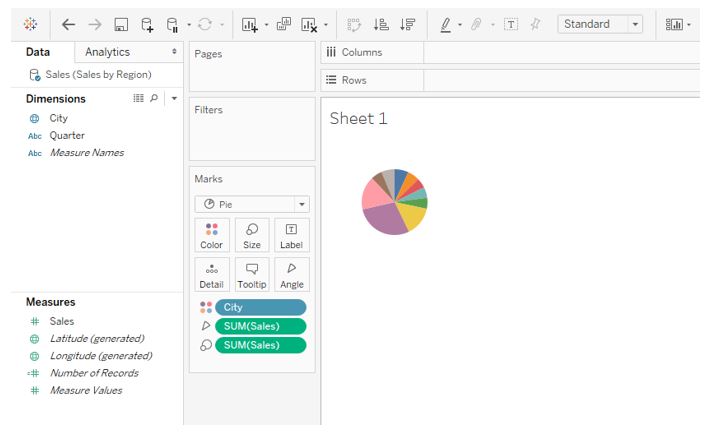The image size is (712, 442).
Task: Click the Undo back arrow
Action: pos(68,24)
